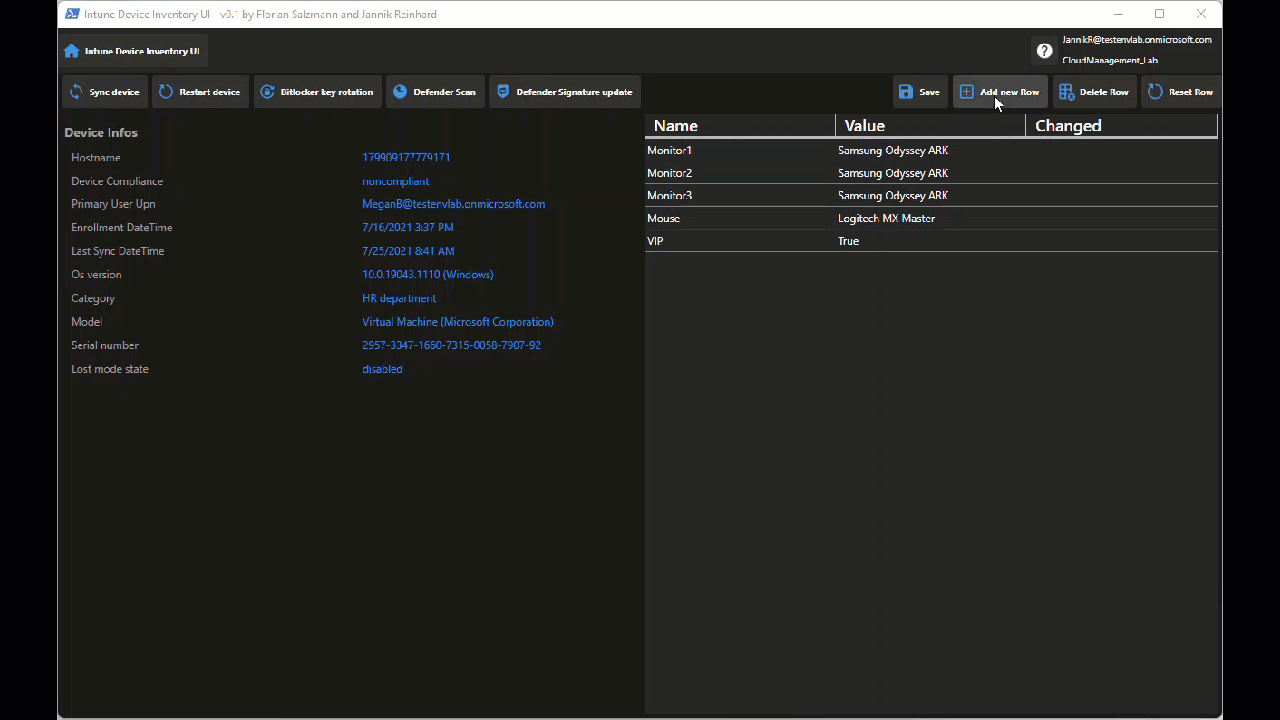Click the Virtual Machine model value
Image resolution: width=1280 pixels, height=720 pixels.
(x=458, y=322)
